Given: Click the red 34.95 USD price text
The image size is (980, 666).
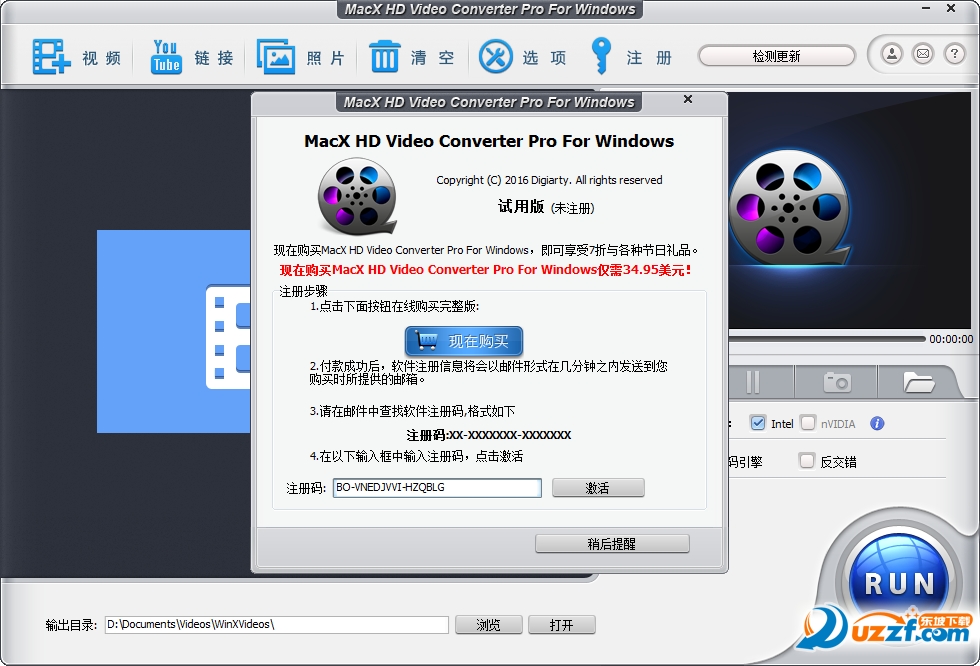Looking at the screenshot, I should [486, 270].
